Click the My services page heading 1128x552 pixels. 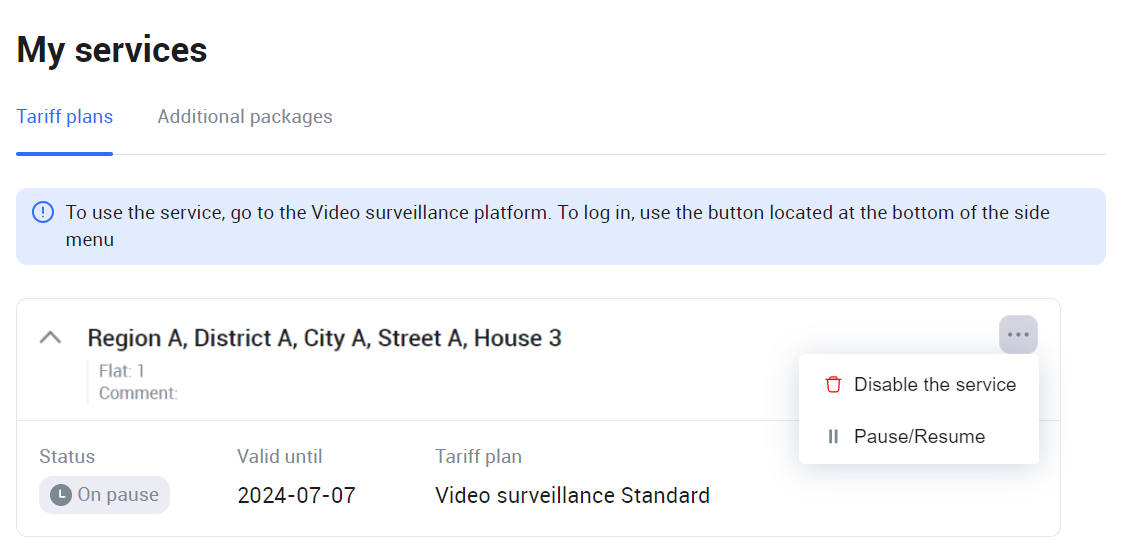112,49
